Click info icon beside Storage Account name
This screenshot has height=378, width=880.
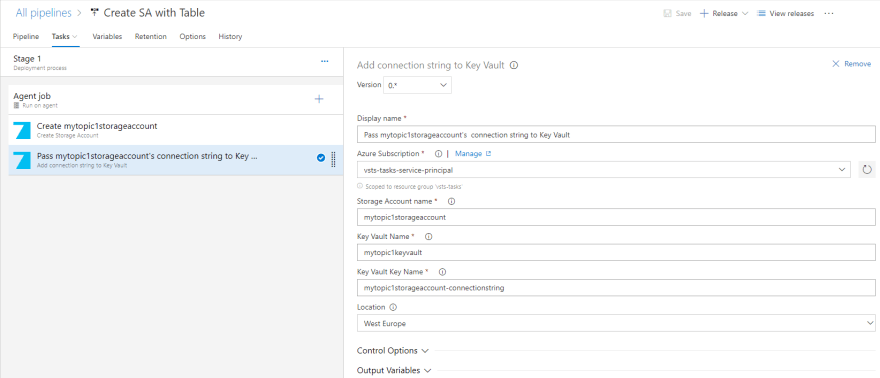[451, 201]
